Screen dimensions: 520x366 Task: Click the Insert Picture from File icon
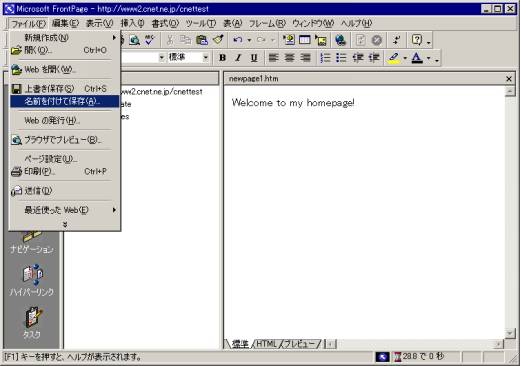pos(321,40)
